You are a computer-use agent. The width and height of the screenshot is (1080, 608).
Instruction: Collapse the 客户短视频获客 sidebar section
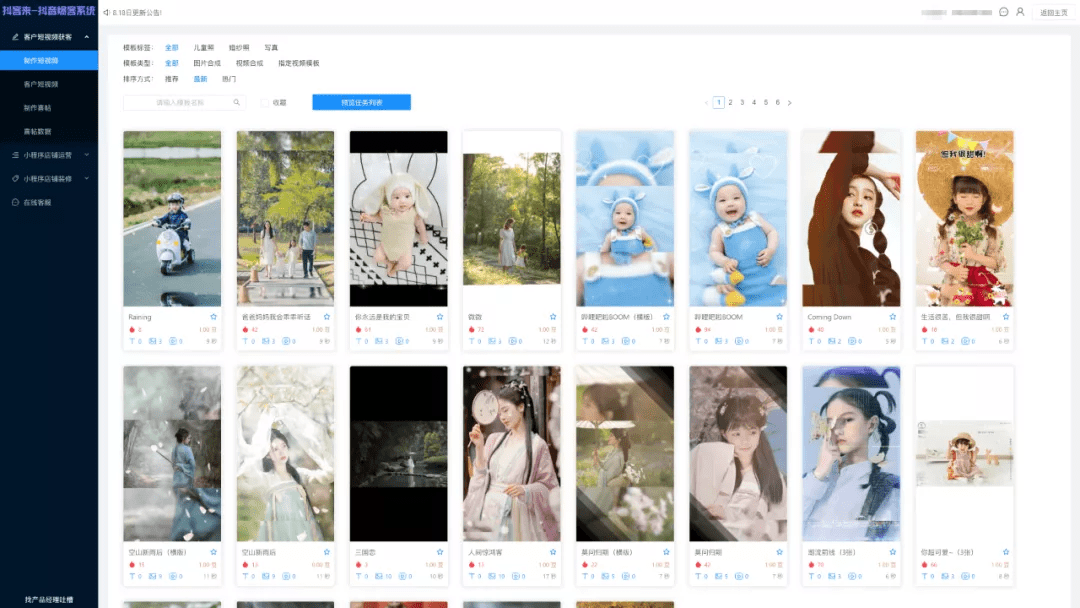(x=87, y=37)
